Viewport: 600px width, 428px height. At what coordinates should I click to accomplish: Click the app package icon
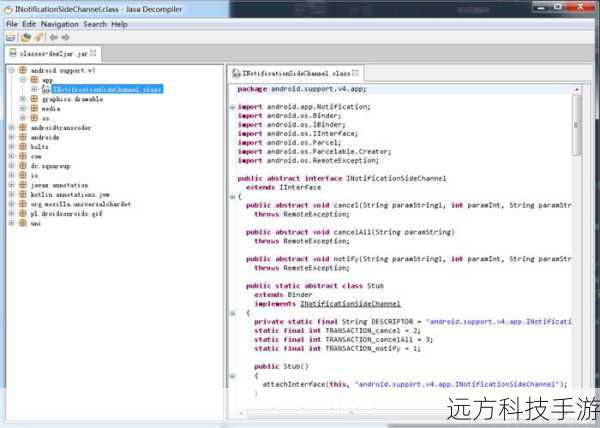pos(34,80)
